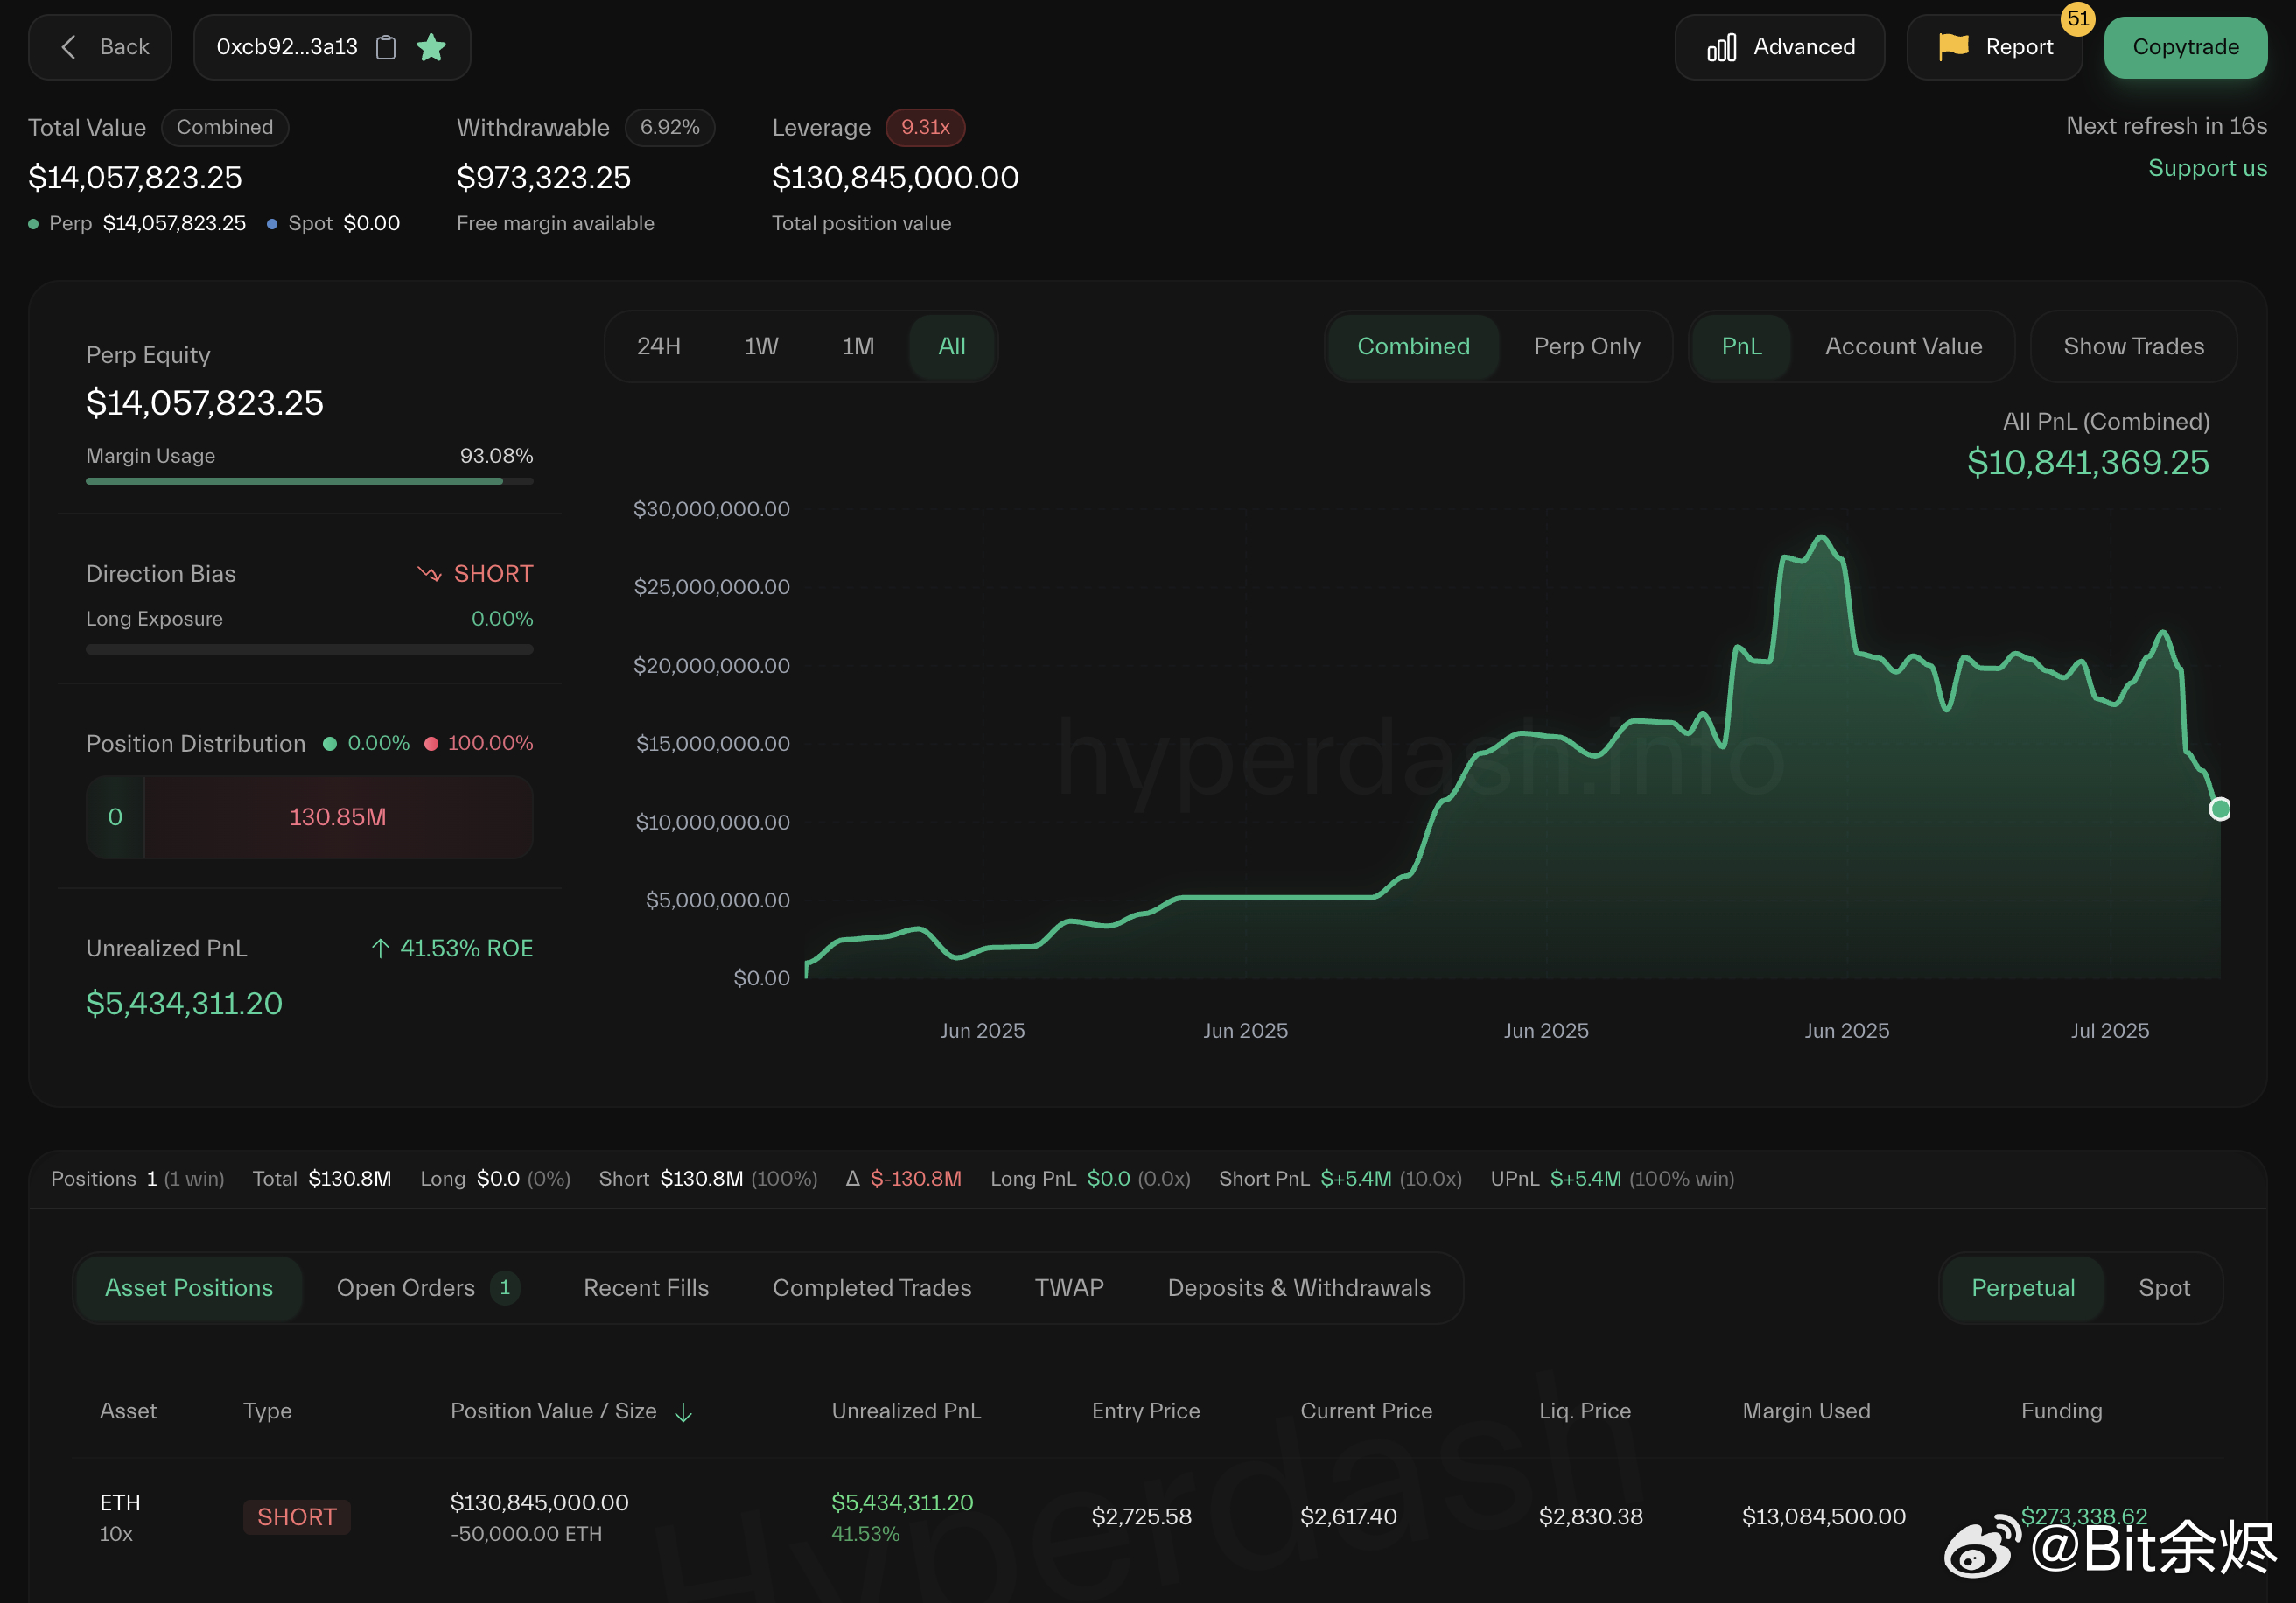Click the Liq. Price column header
Image resolution: width=2296 pixels, height=1603 pixels.
1585,1411
